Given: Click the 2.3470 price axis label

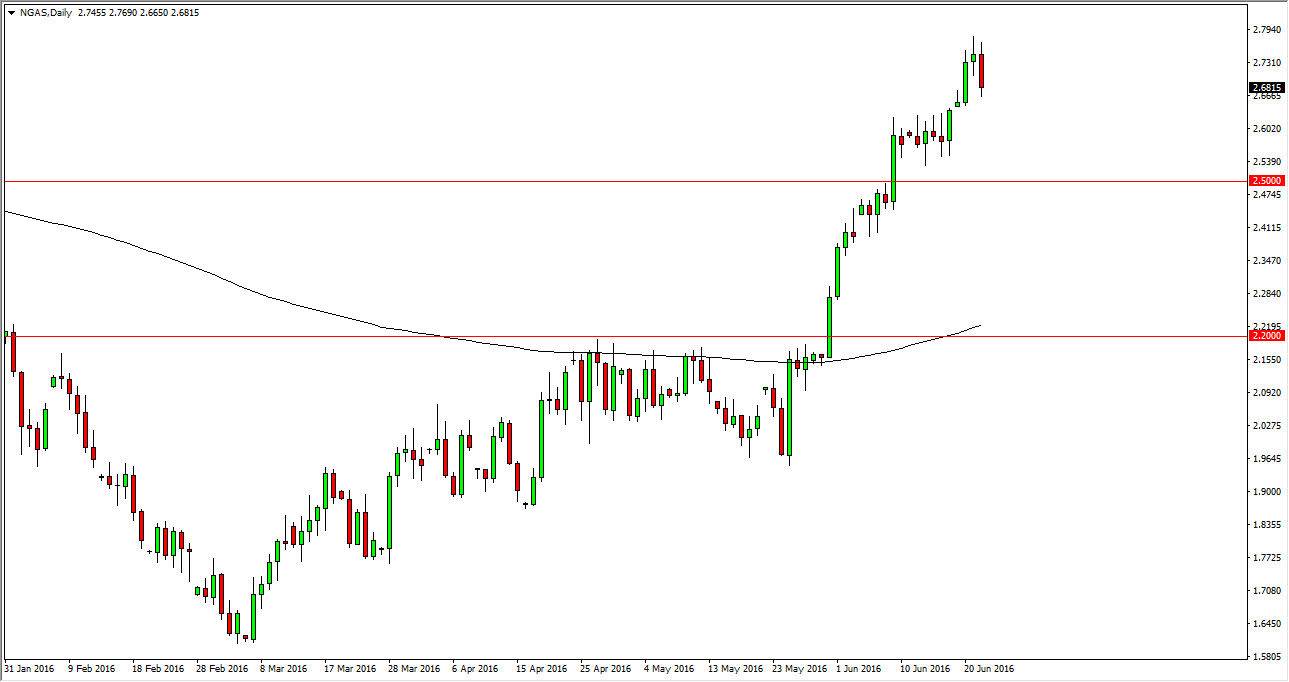Looking at the screenshot, I should 1265,261.
